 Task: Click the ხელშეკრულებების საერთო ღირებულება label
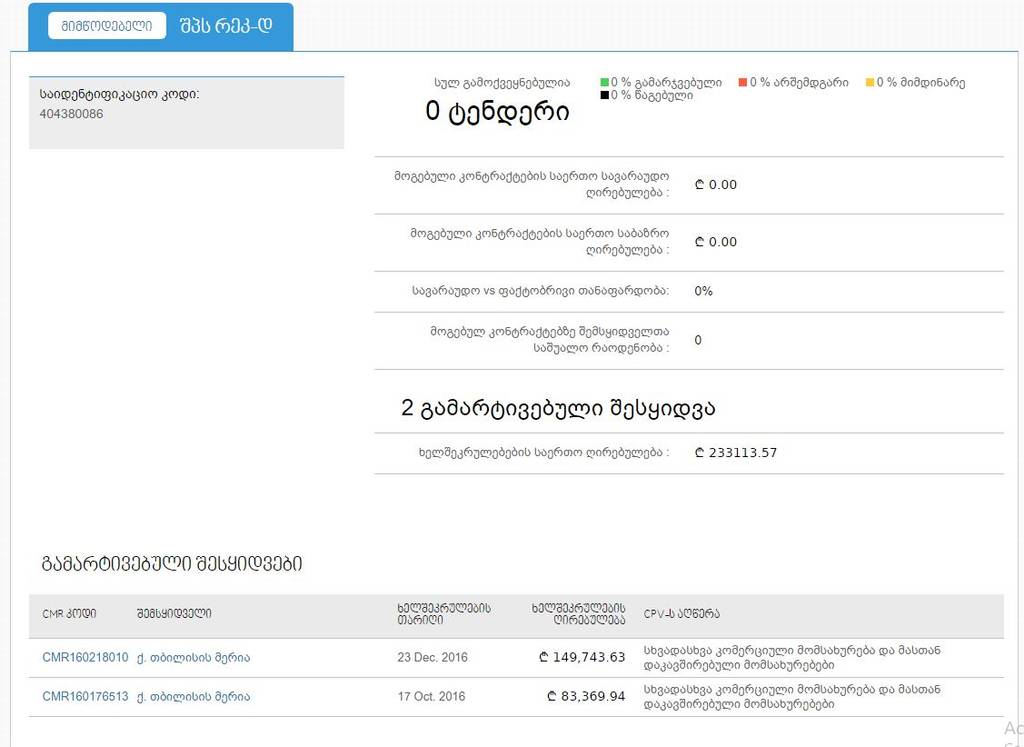point(544,453)
